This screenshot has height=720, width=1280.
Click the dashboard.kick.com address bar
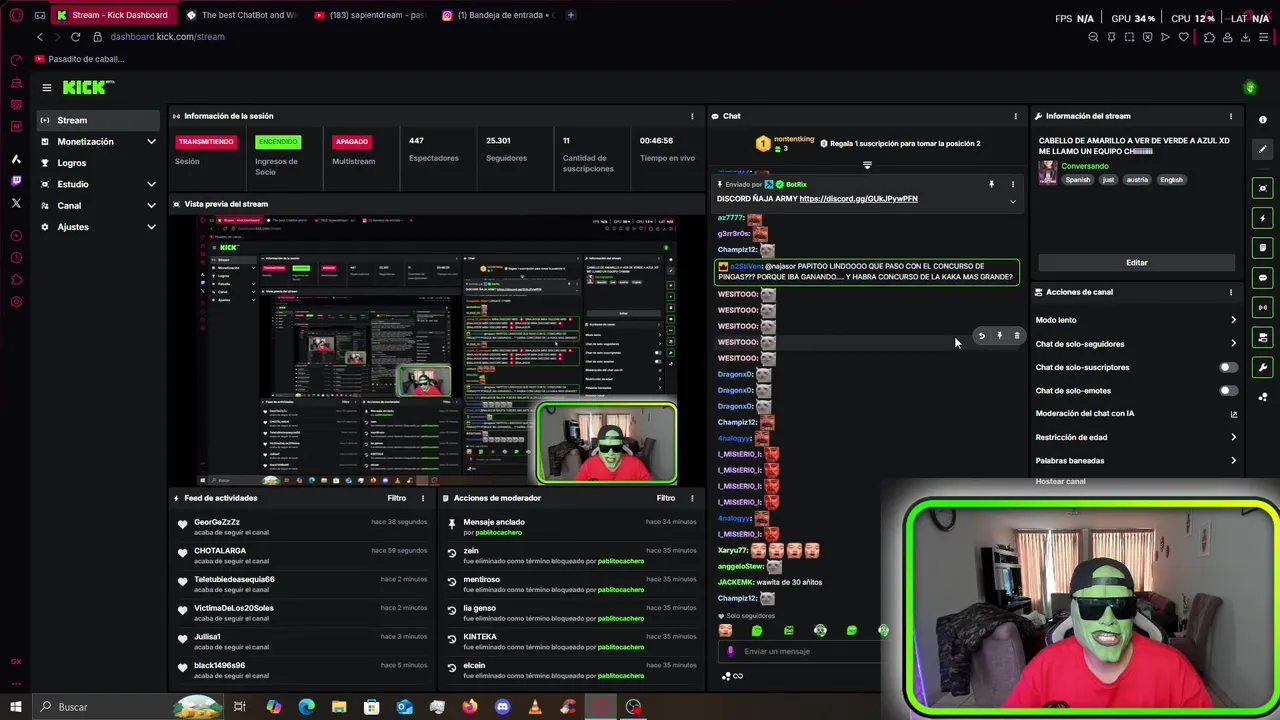tap(167, 37)
